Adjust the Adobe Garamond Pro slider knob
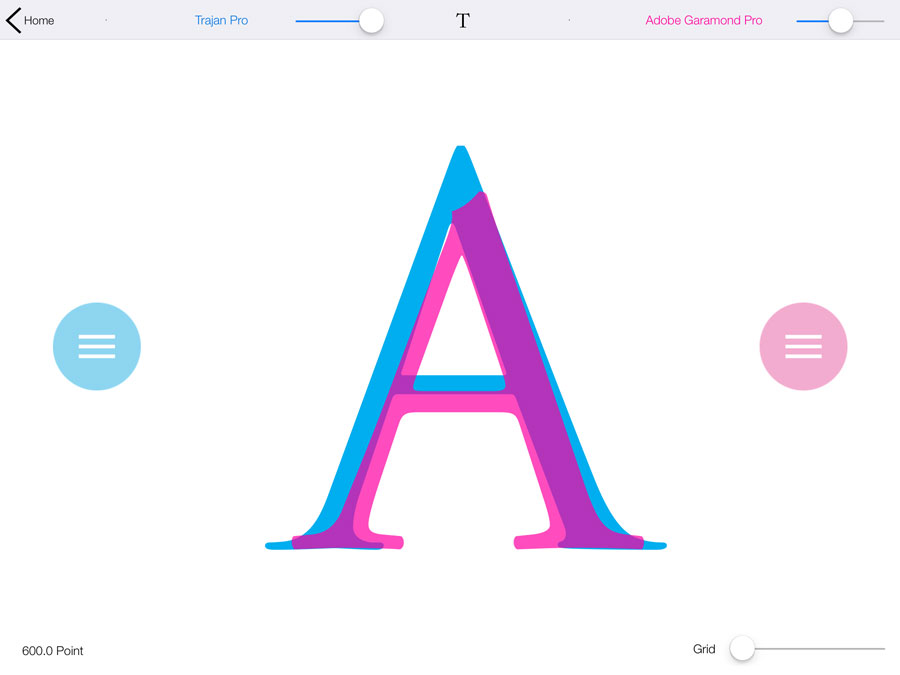Viewport: 900px width, 675px height. pos(840,21)
